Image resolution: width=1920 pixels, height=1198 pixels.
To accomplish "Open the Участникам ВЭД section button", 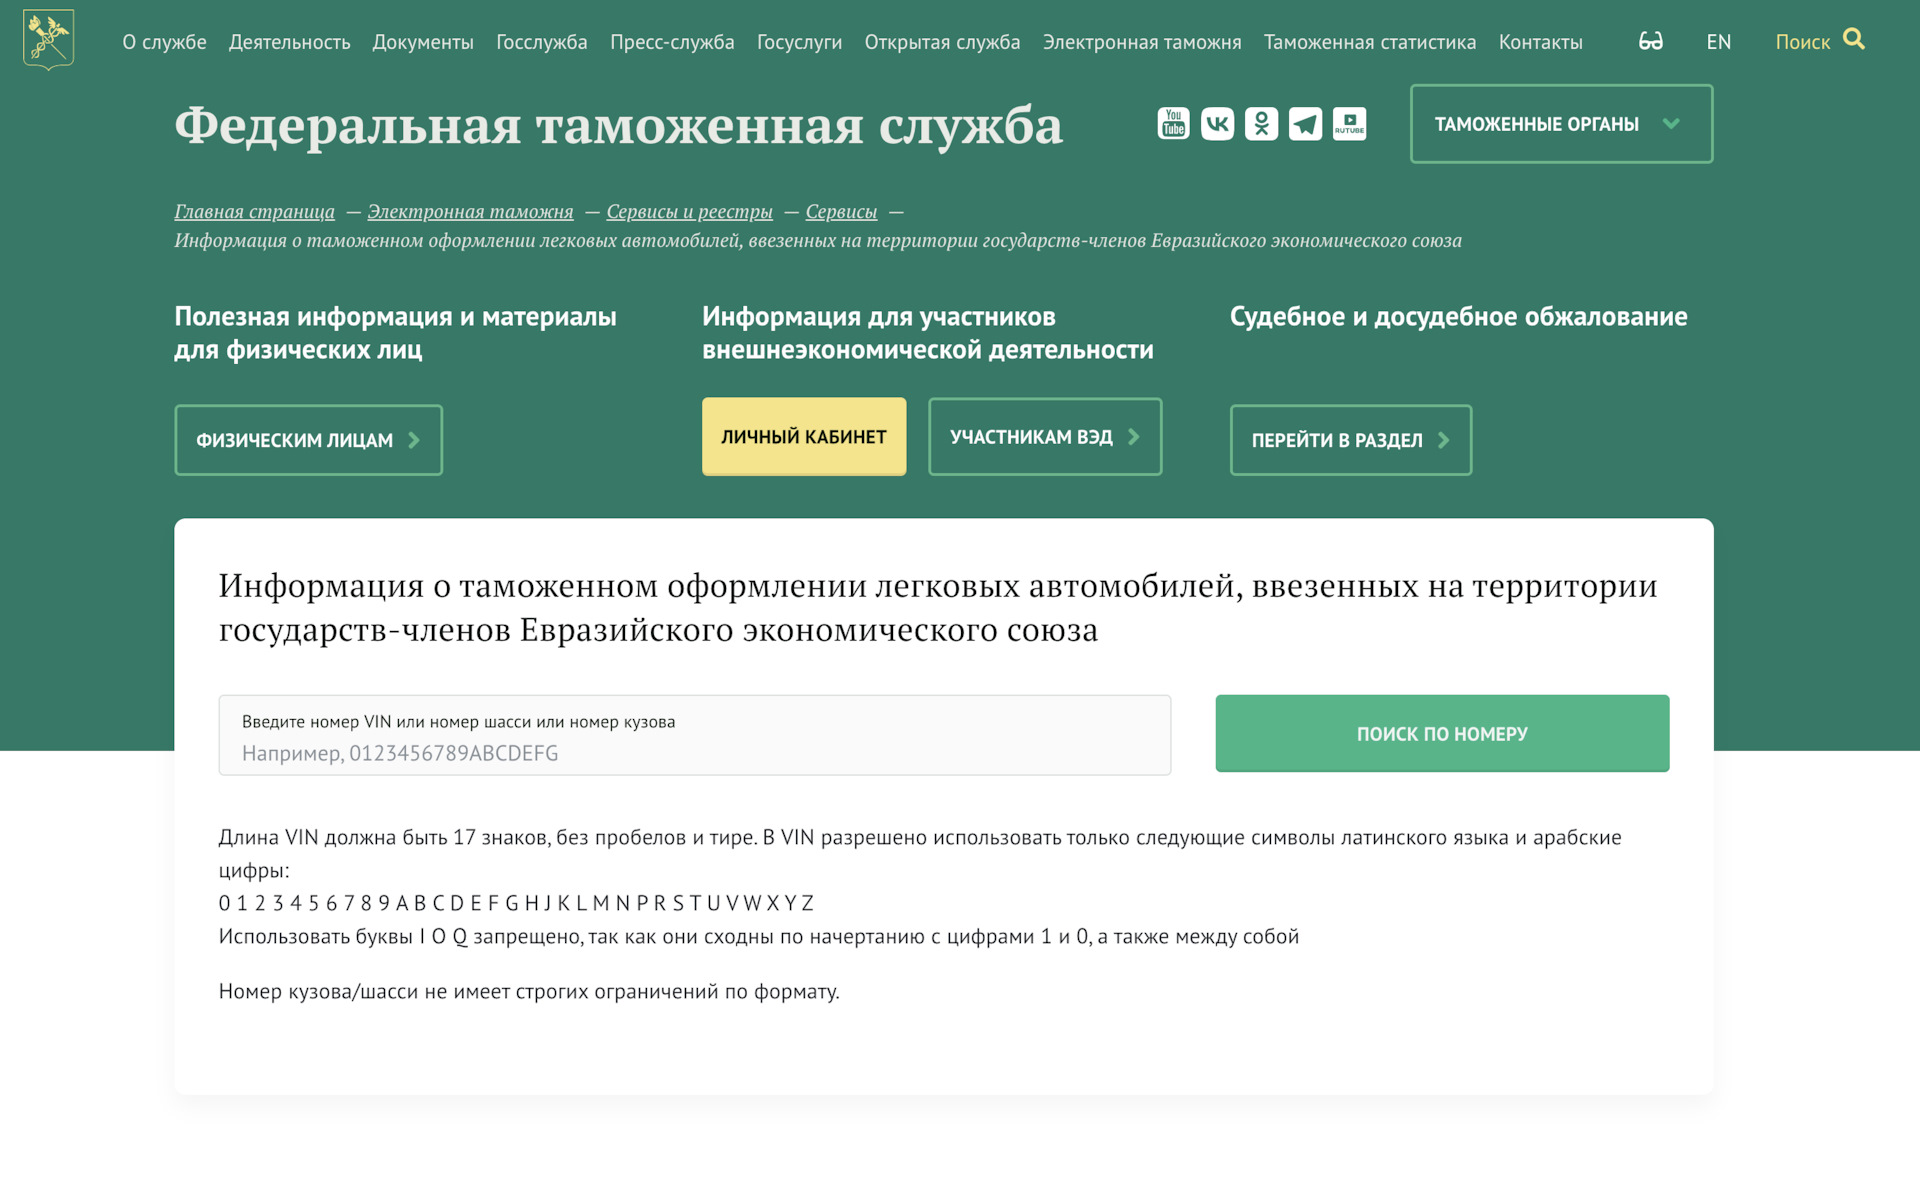I will [x=1044, y=437].
